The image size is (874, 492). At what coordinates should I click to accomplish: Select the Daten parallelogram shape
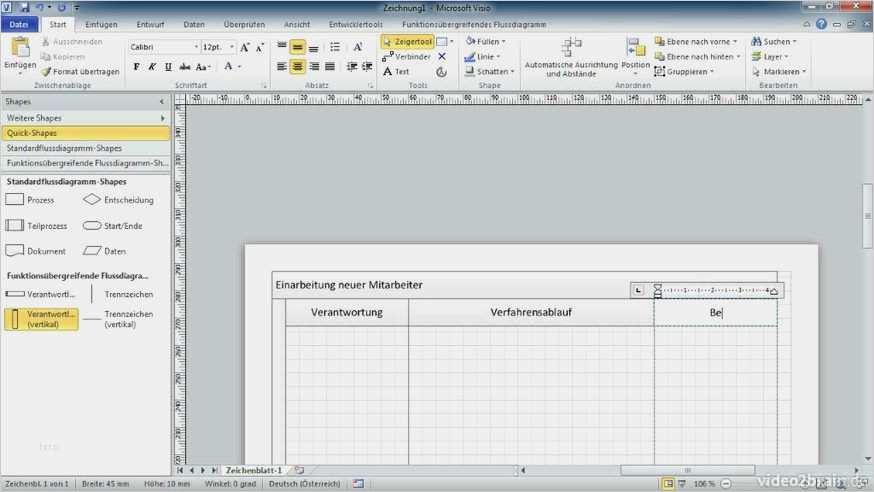tap(104, 251)
